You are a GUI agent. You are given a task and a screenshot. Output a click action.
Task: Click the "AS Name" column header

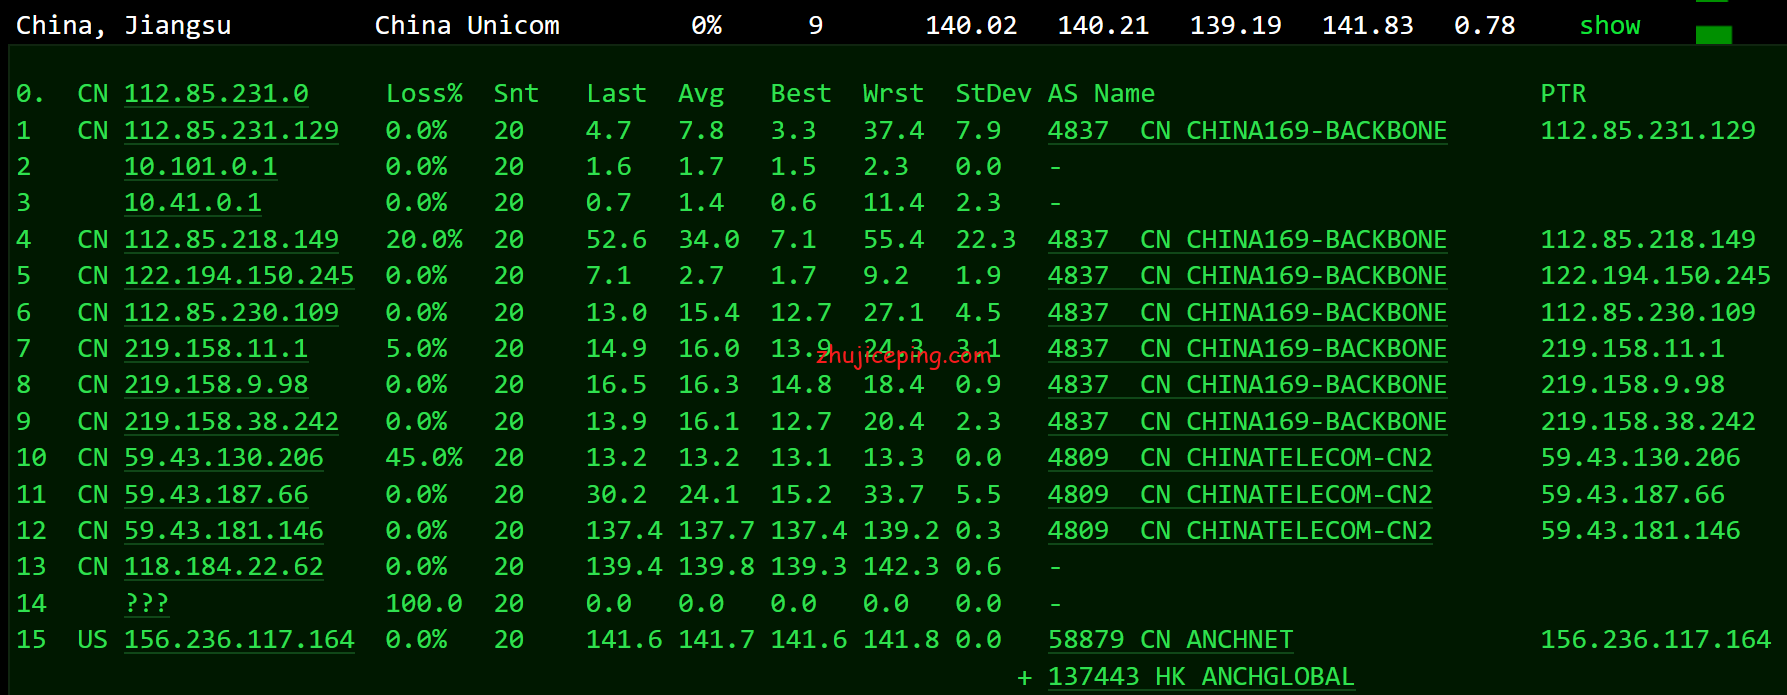click(1101, 94)
